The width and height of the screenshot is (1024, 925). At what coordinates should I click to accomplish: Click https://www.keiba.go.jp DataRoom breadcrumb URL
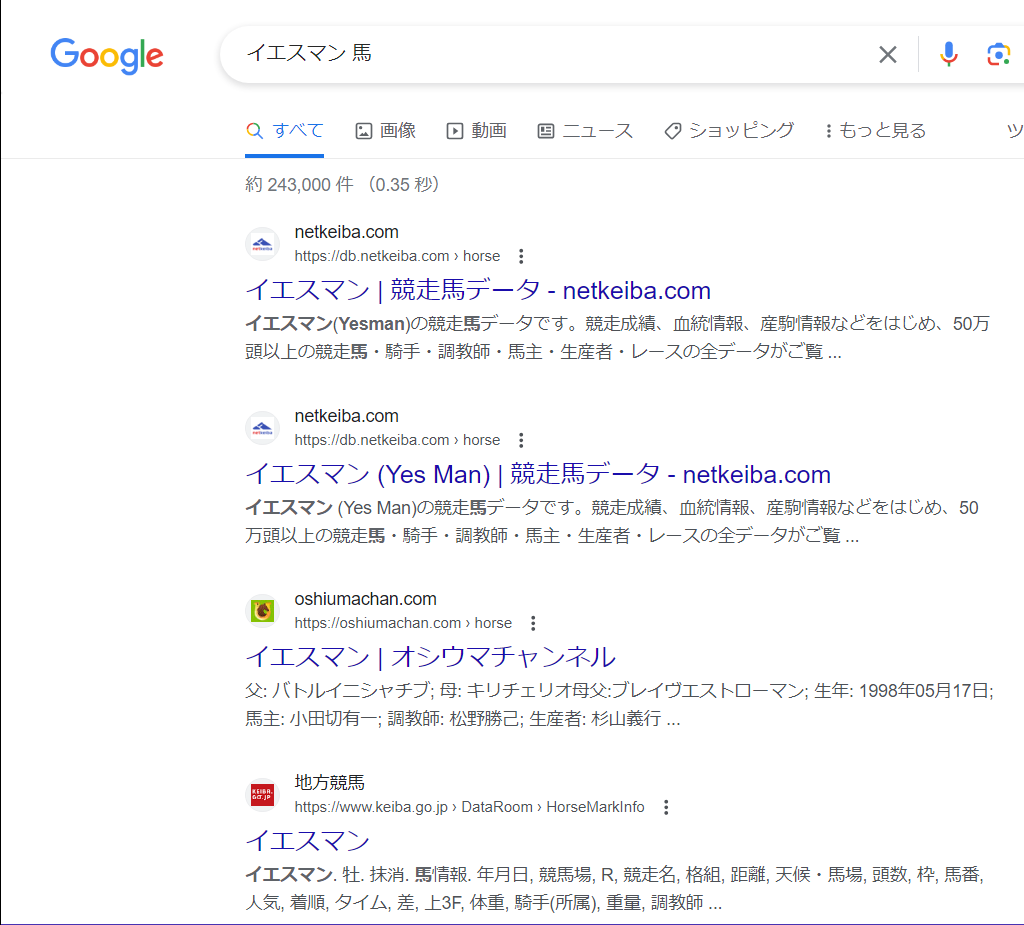pos(469,807)
